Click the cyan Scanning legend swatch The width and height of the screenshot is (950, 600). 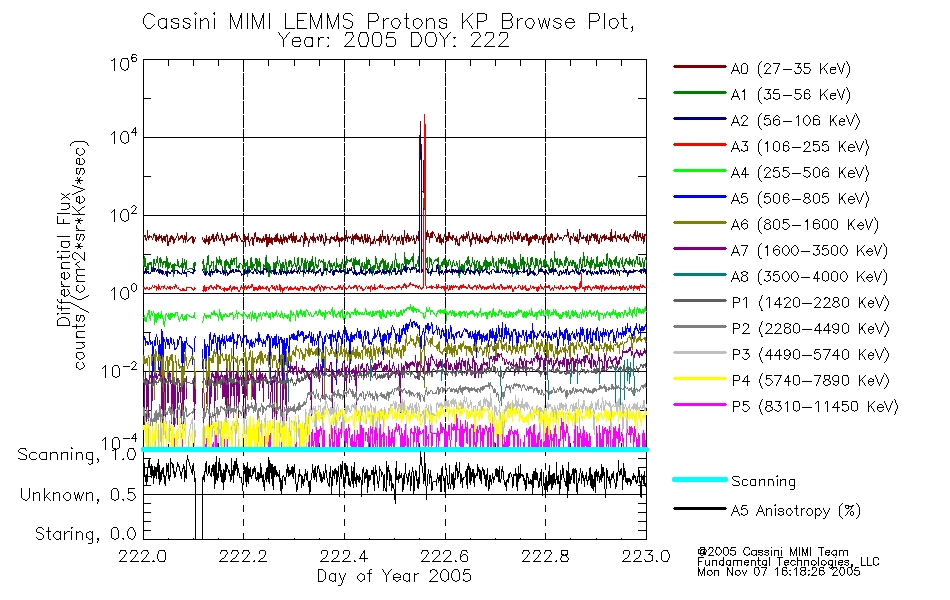(700, 479)
